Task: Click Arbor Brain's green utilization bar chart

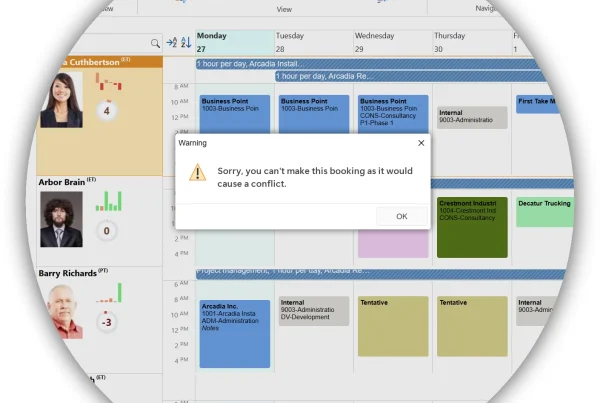Action: point(109,201)
